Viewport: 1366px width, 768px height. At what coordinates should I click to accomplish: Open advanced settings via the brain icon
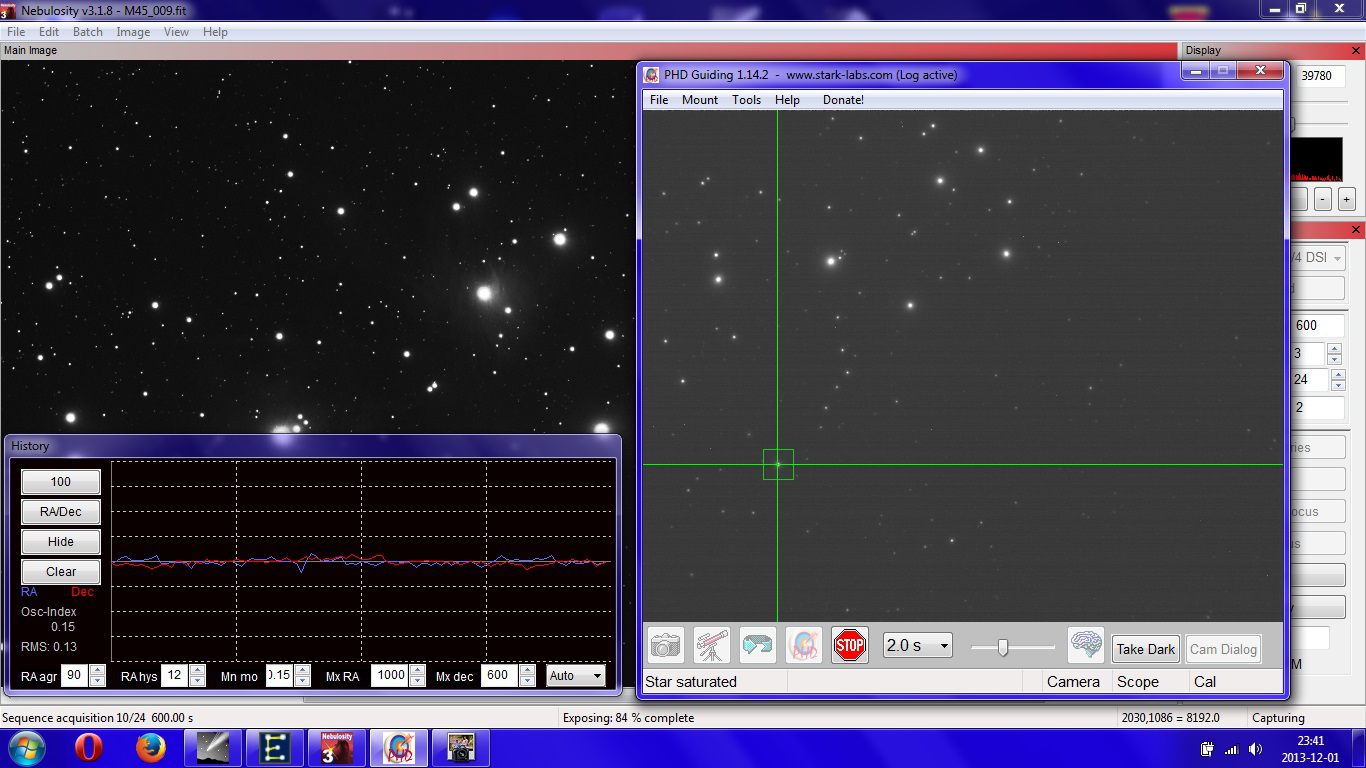click(x=1086, y=645)
